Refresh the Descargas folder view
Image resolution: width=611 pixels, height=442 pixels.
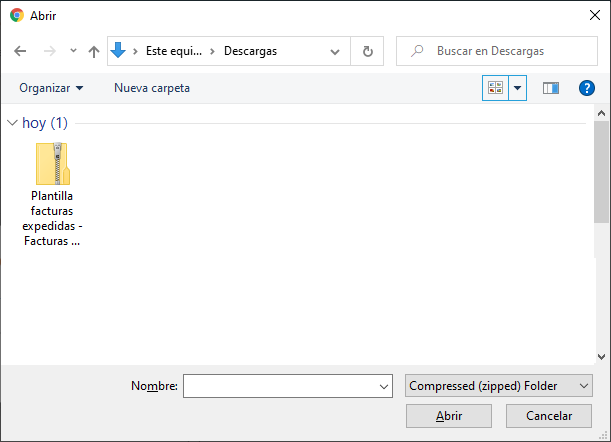pyautogui.click(x=367, y=51)
